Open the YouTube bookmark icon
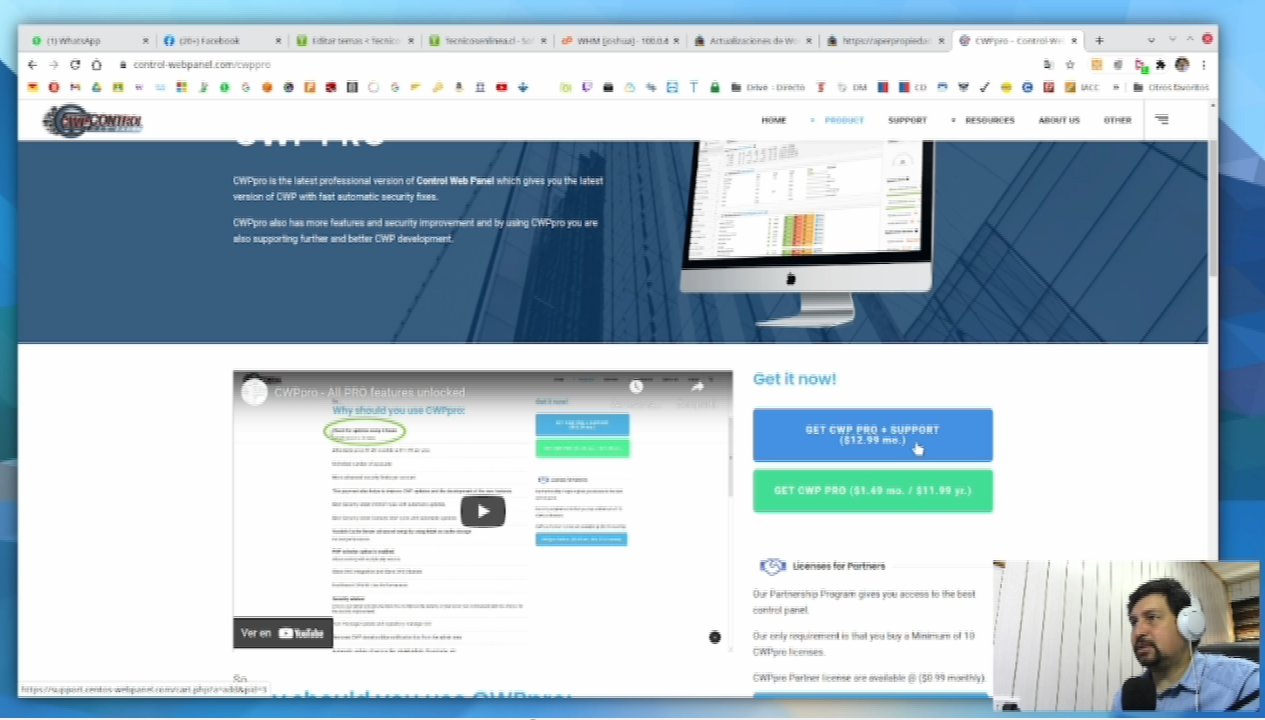 coord(501,87)
